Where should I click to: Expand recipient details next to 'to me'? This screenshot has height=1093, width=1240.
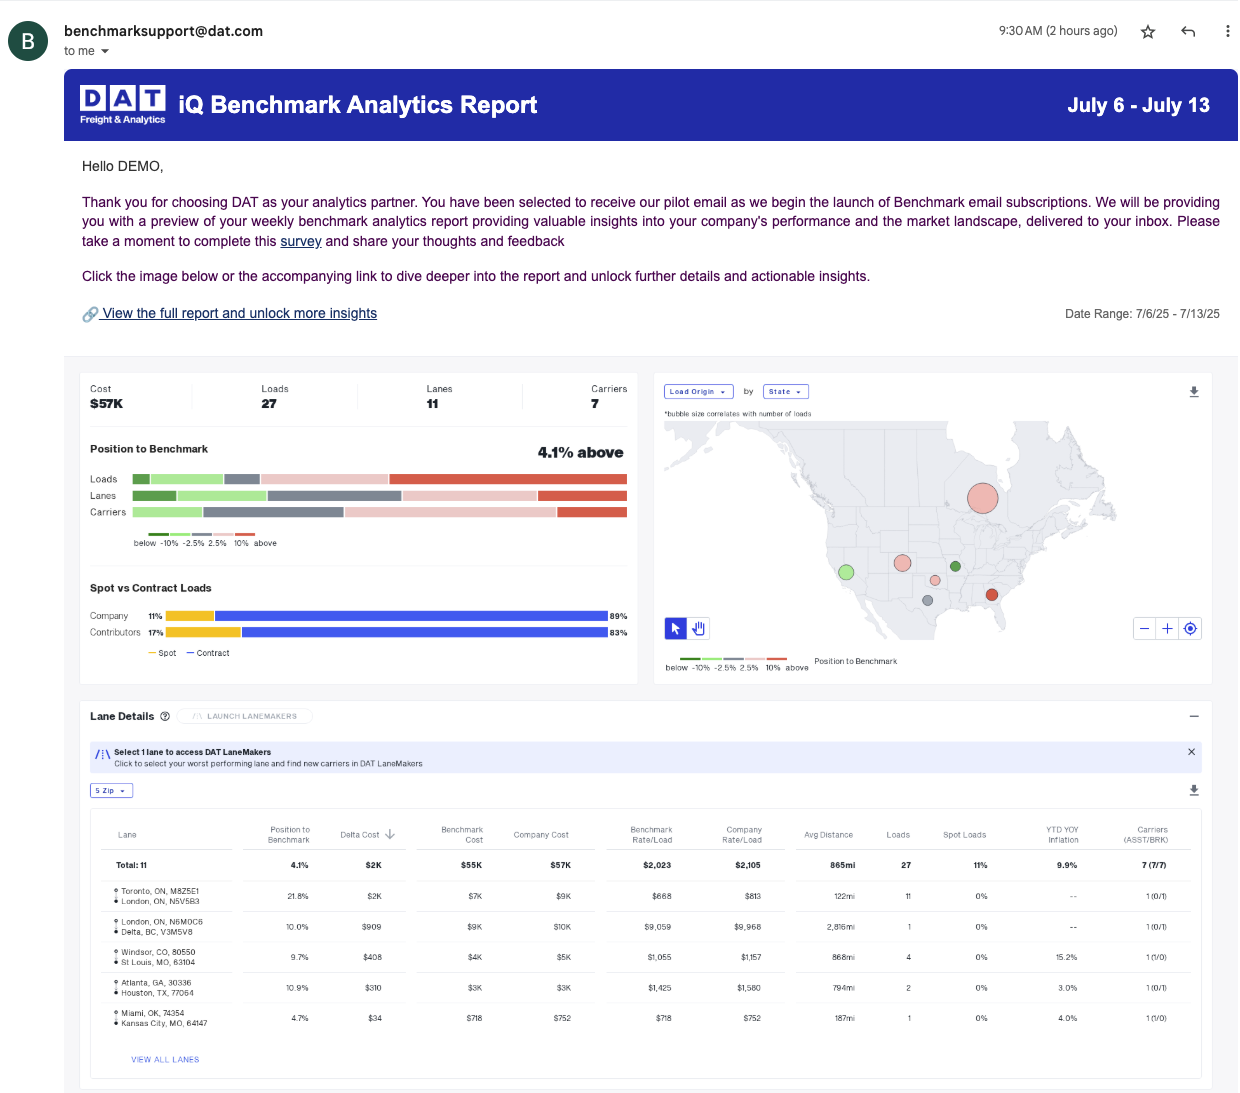pos(105,52)
